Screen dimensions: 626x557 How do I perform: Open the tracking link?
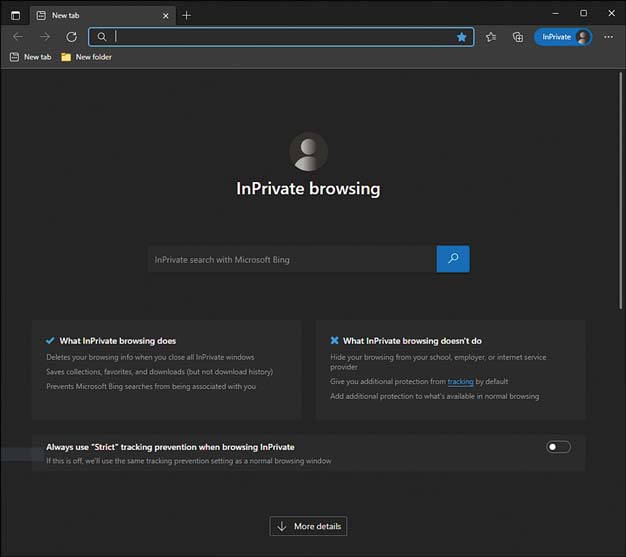click(x=460, y=381)
